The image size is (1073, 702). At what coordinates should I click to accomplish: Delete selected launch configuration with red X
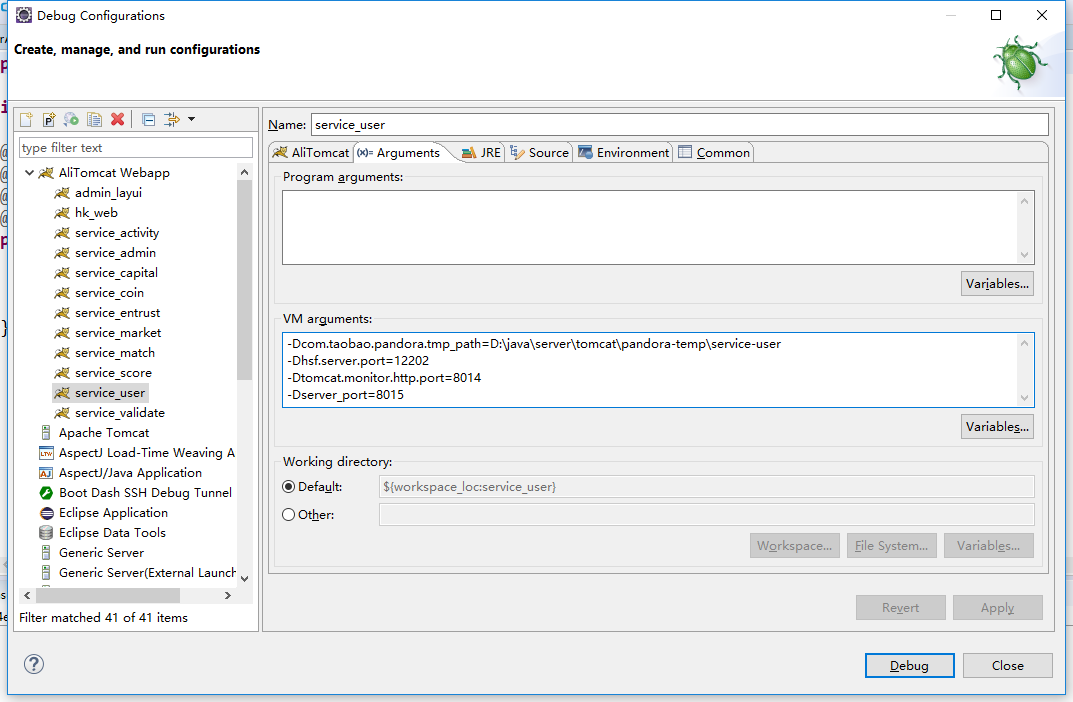pos(118,119)
